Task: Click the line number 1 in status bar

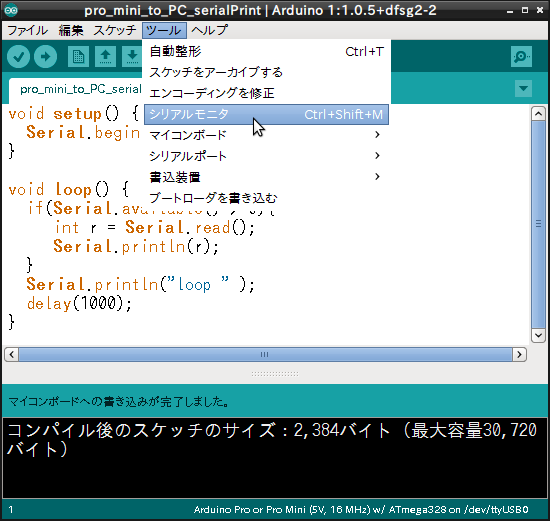Action: (x=11, y=509)
